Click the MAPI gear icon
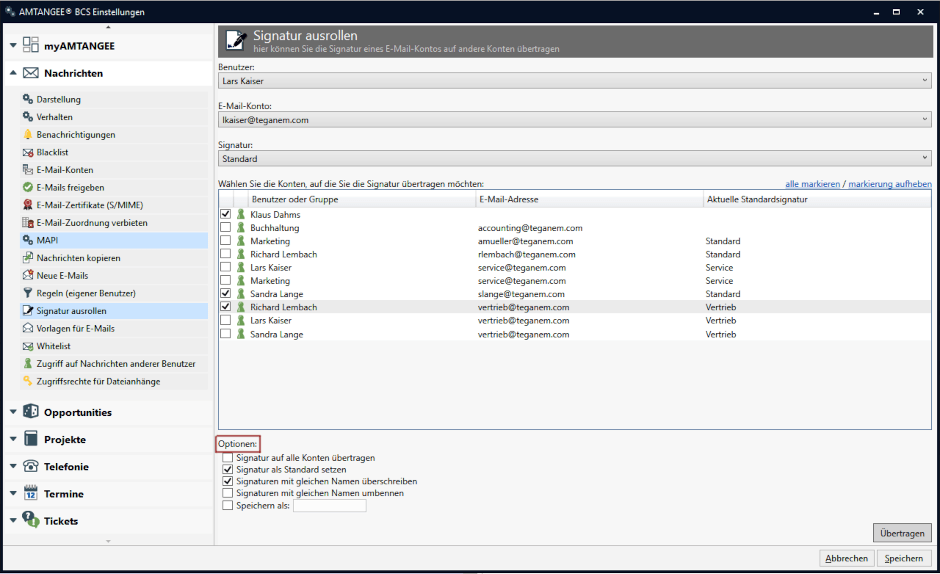 (x=28, y=240)
